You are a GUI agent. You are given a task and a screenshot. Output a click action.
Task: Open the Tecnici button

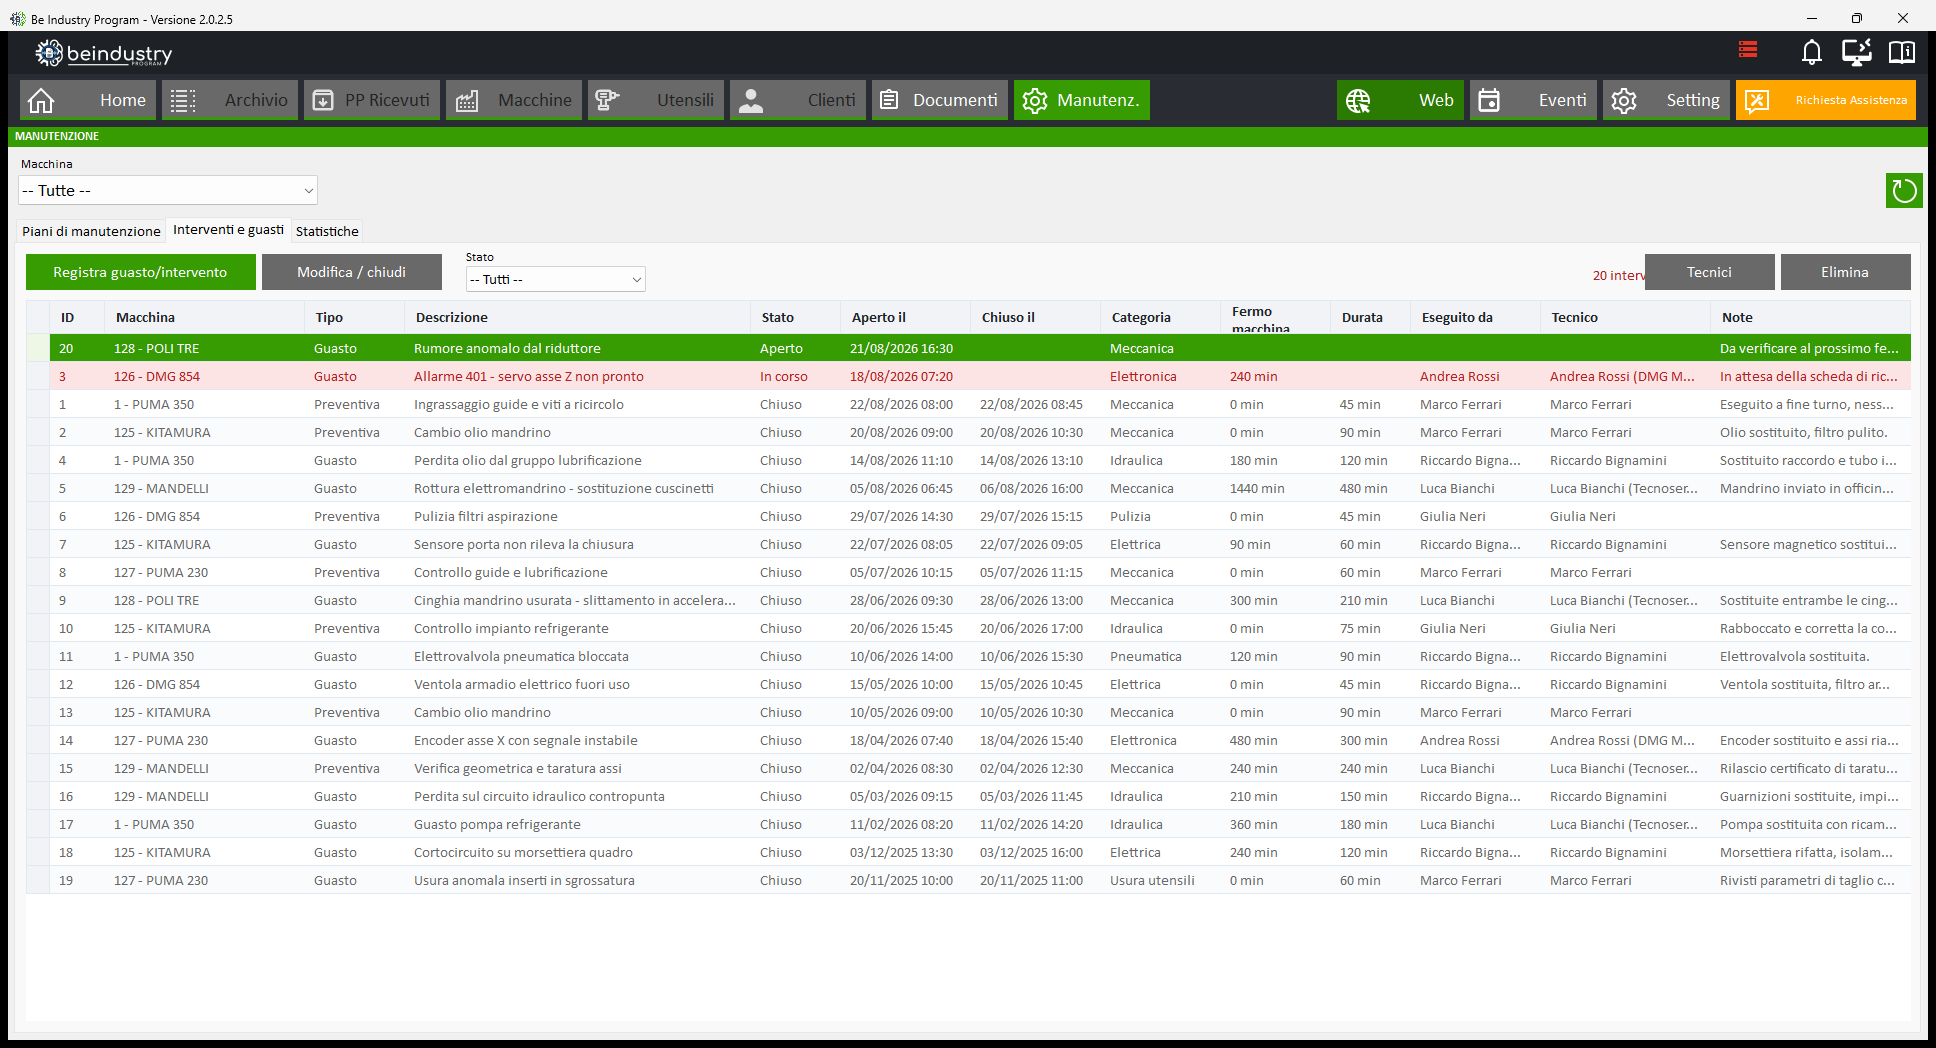1709,272
